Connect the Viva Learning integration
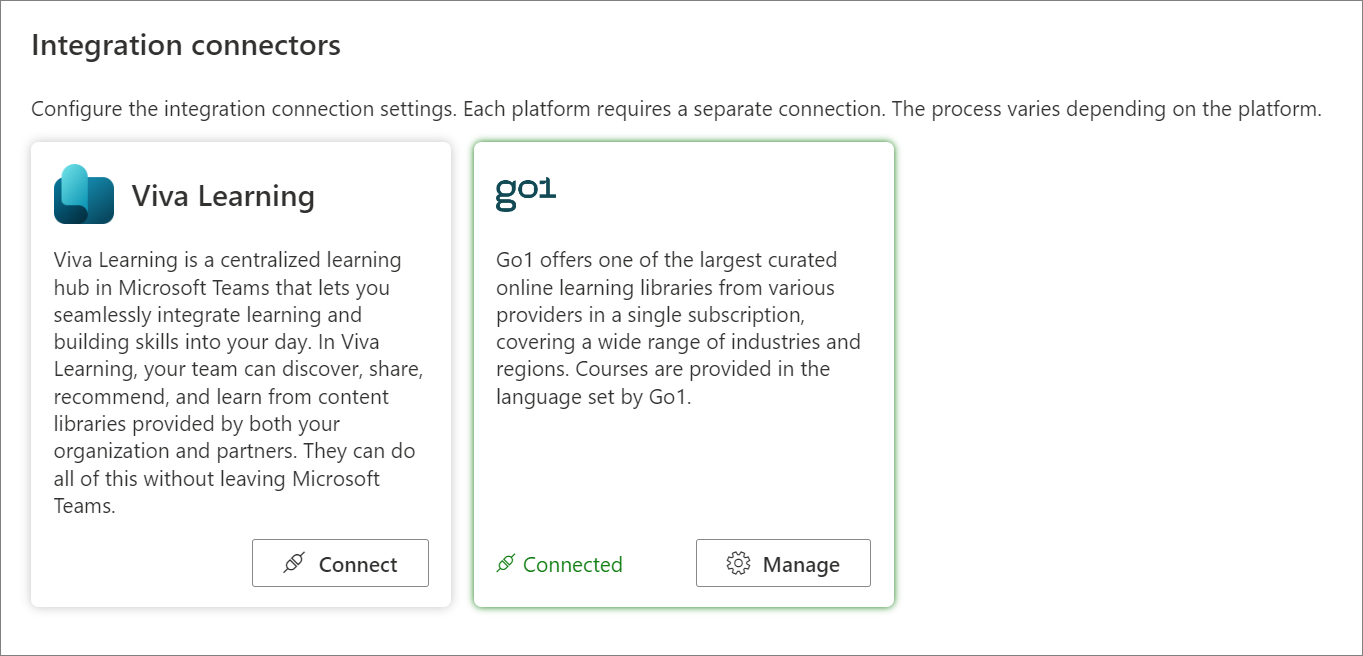1363x656 pixels. pos(340,563)
